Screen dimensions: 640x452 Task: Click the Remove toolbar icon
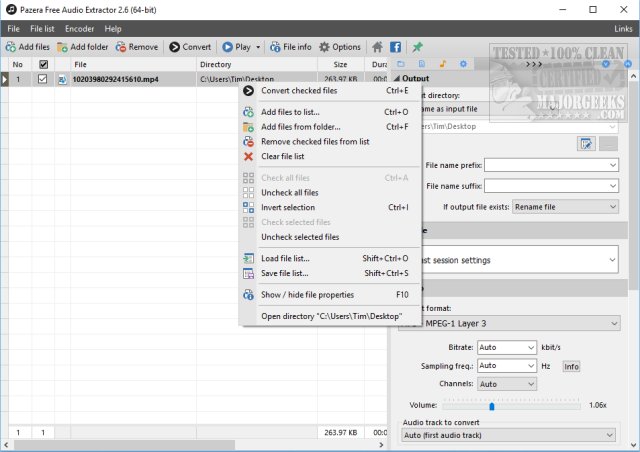pos(121,47)
